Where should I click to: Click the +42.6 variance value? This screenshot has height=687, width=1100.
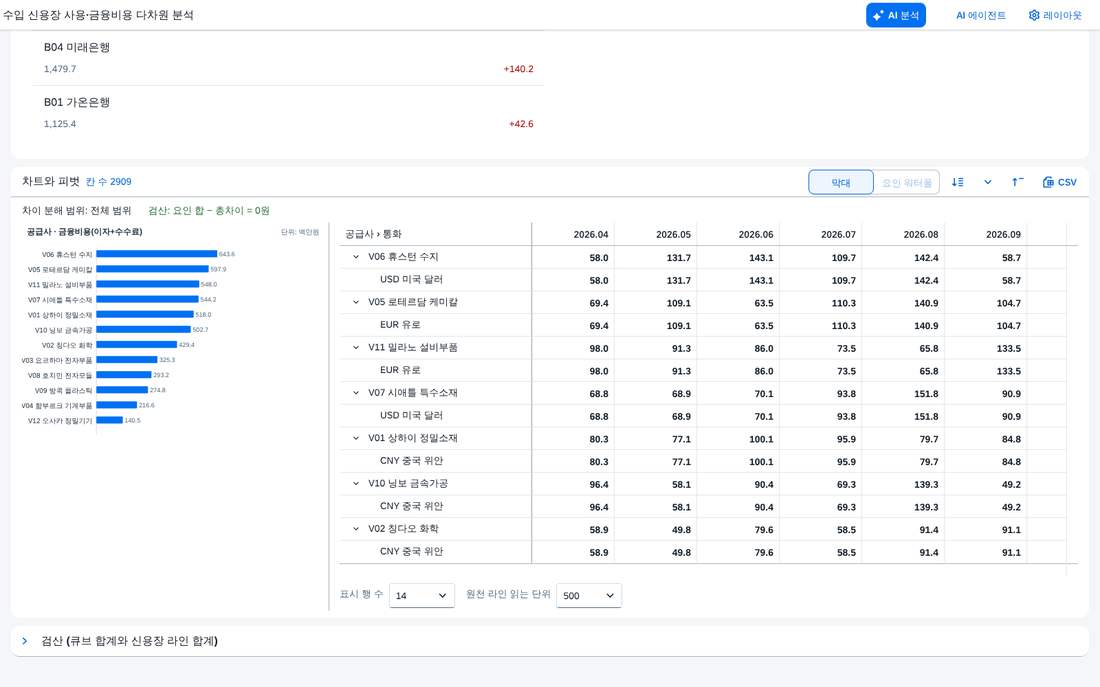tap(521, 124)
